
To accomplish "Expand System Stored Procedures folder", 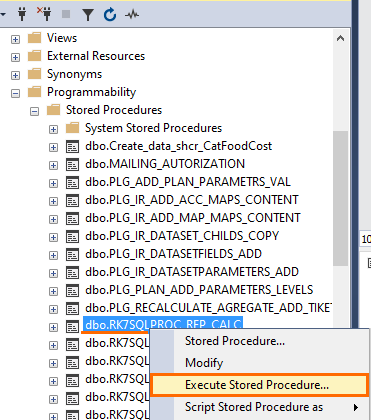I will coord(53,129).
